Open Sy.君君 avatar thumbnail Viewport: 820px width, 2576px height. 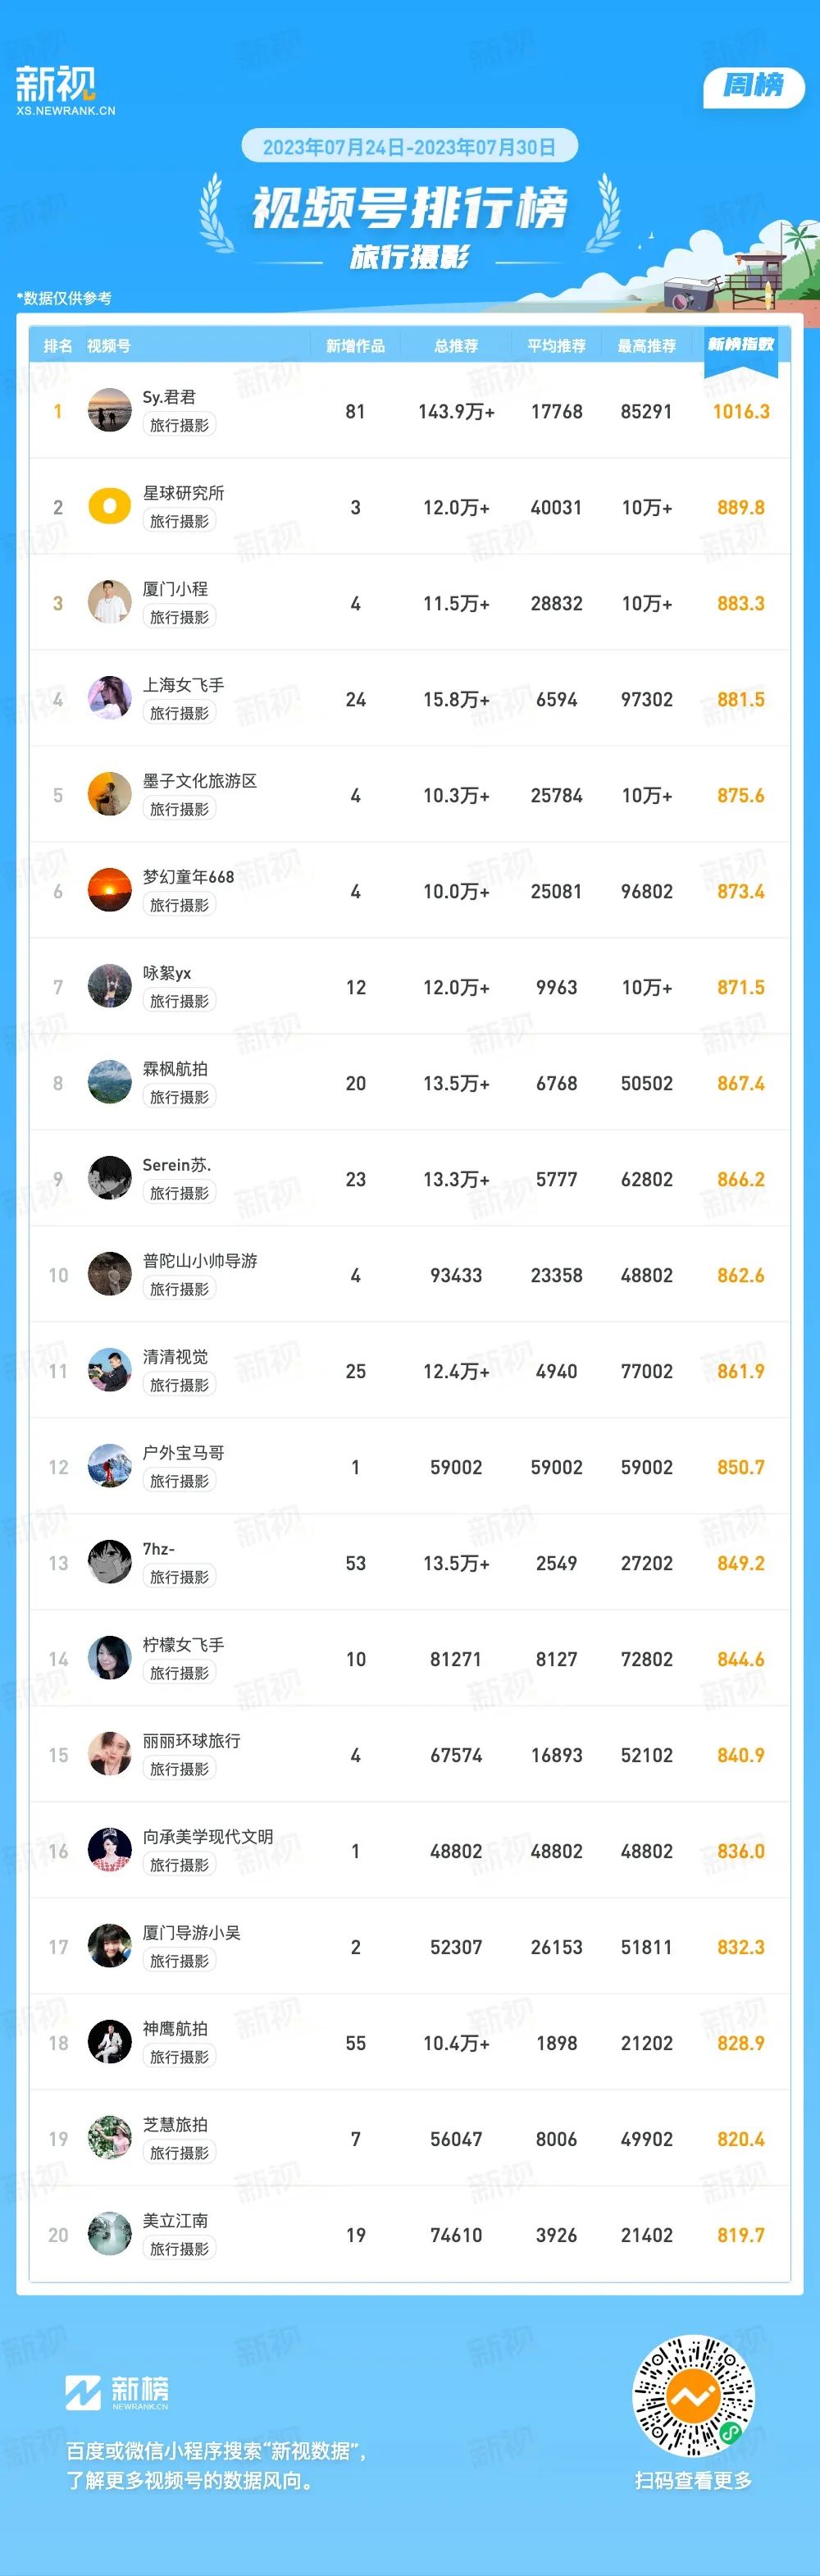coord(110,411)
